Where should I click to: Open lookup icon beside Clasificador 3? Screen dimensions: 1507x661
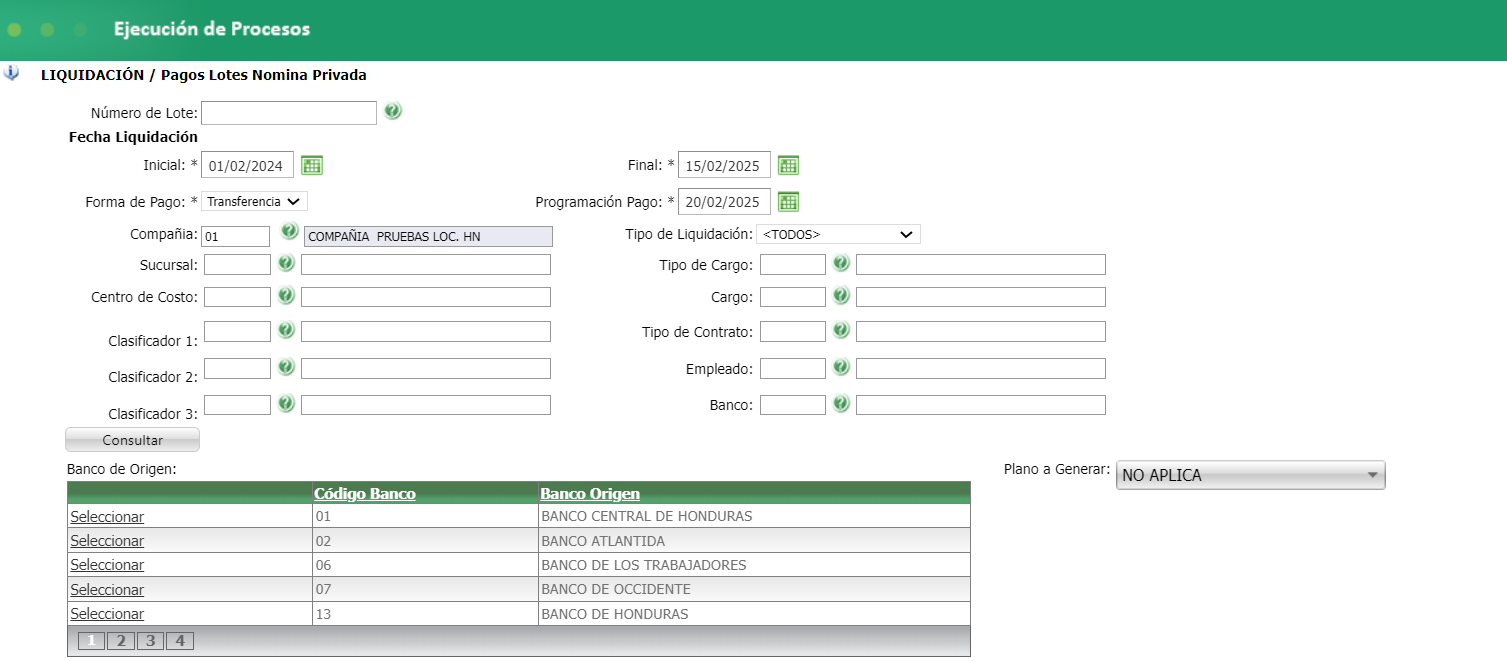286,403
